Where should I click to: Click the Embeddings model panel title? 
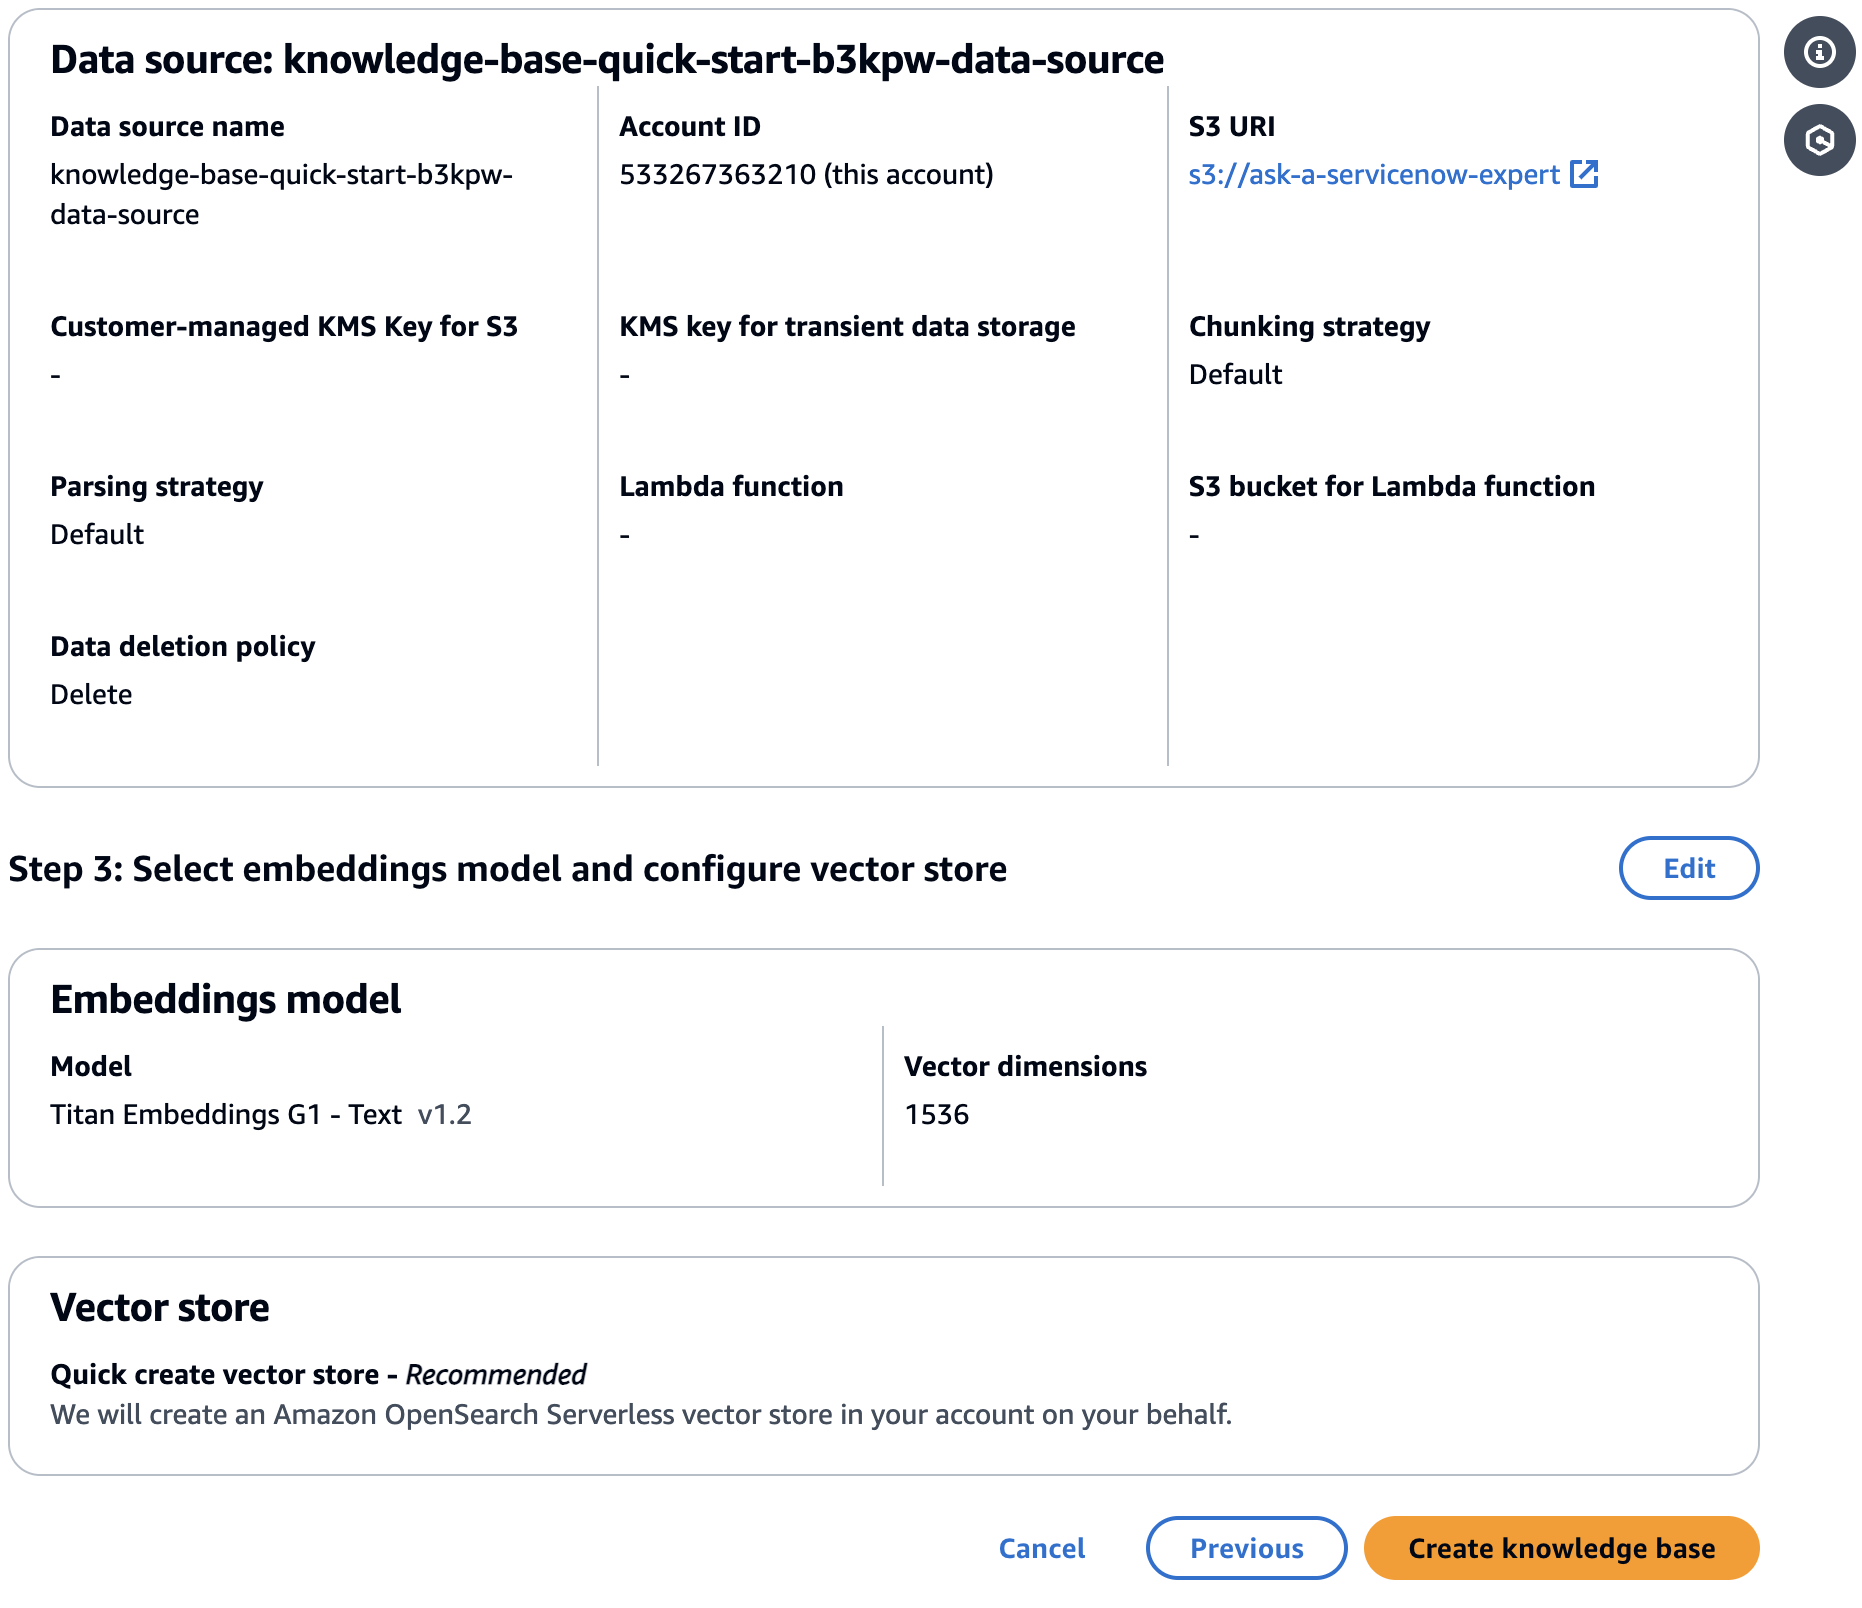pos(226,999)
